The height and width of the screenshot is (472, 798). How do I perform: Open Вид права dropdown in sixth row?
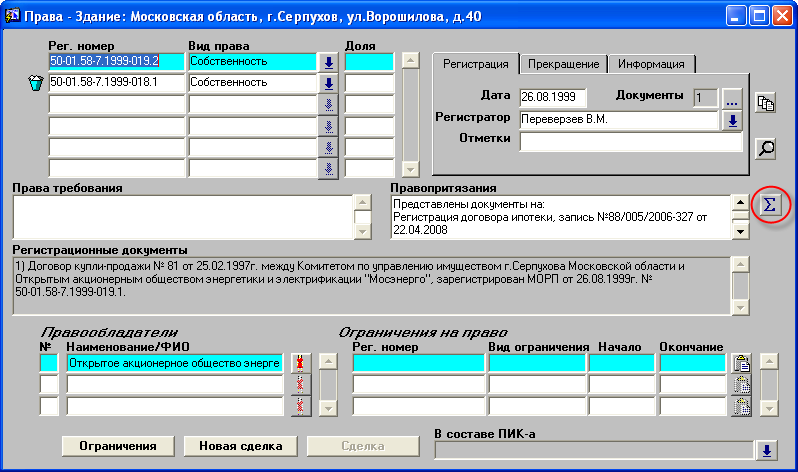coord(328,169)
